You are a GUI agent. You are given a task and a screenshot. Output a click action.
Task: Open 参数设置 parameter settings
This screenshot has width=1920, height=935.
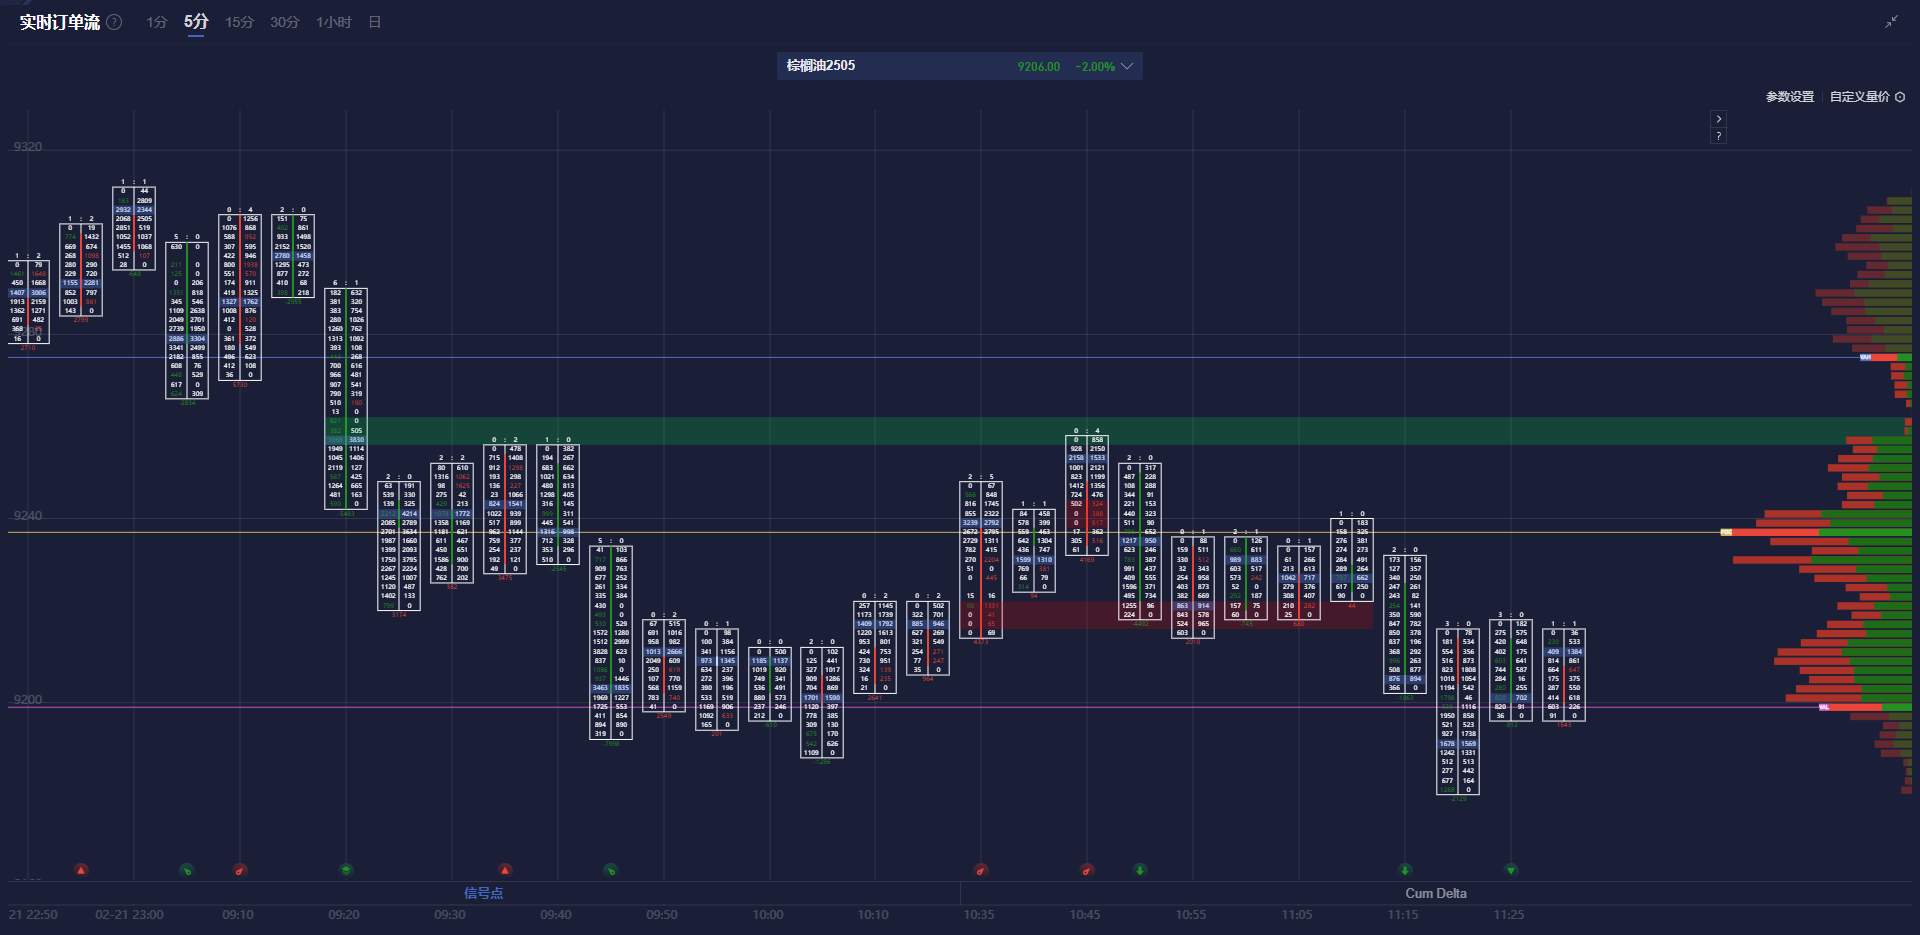(1789, 97)
